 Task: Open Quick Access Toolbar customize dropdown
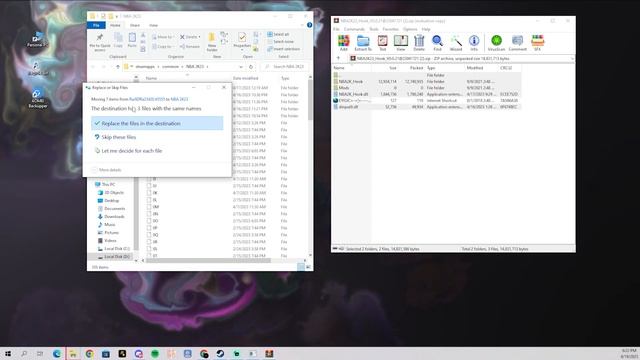coord(117,16)
